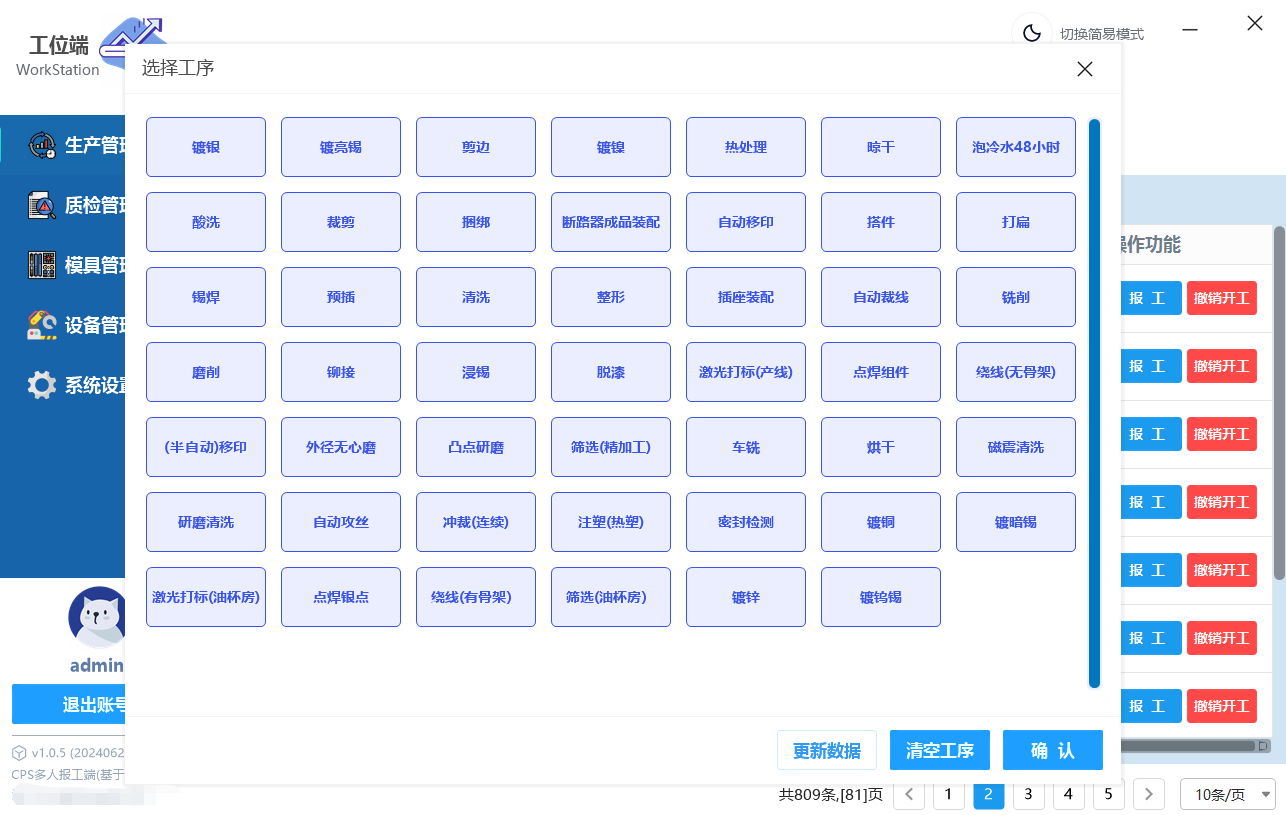Click the 清空工序 button
Screen dimensions: 1286x824
point(939,750)
